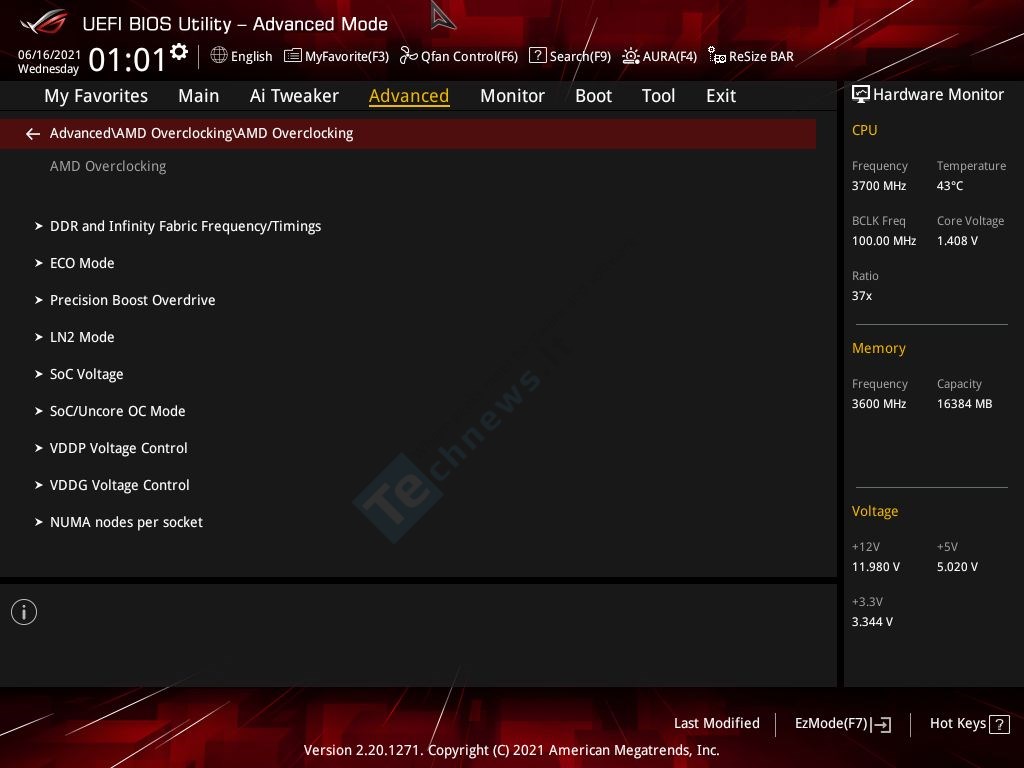The width and height of the screenshot is (1024, 768).
Task: Click Last Modified button
Action: 716,724
